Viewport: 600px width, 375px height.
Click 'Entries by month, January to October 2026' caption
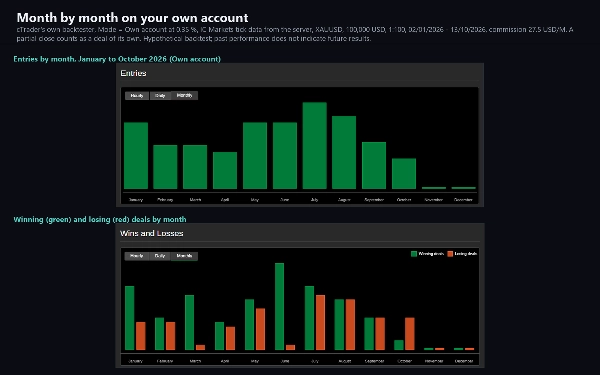coord(117,59)
